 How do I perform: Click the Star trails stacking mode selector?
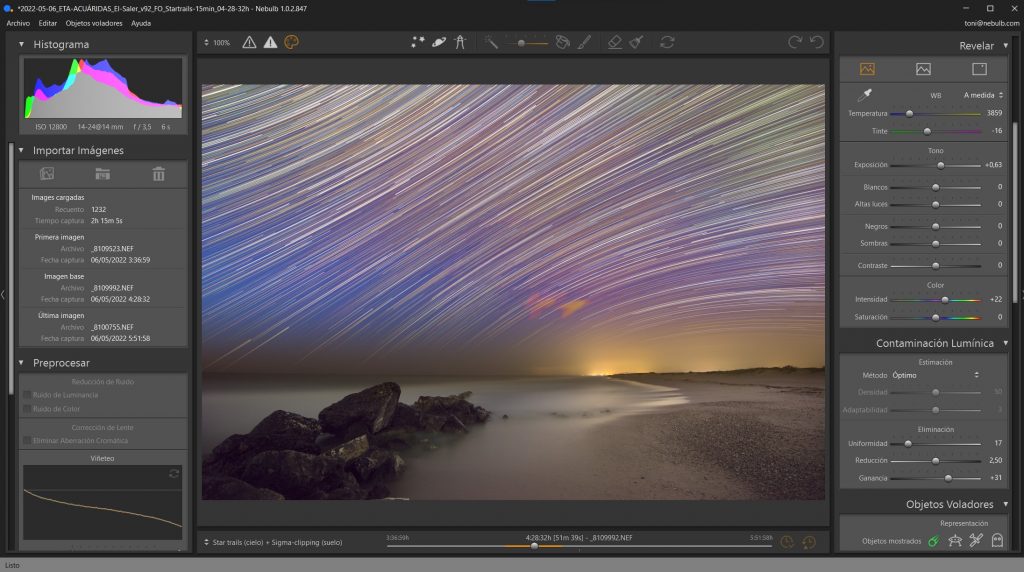(277, 542)
